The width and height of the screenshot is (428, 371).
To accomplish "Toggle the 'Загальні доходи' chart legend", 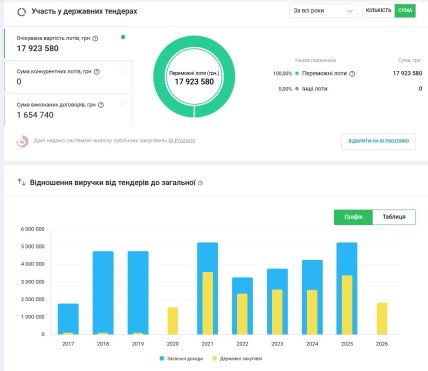I will pyautogui.click(x=181, y=359).
